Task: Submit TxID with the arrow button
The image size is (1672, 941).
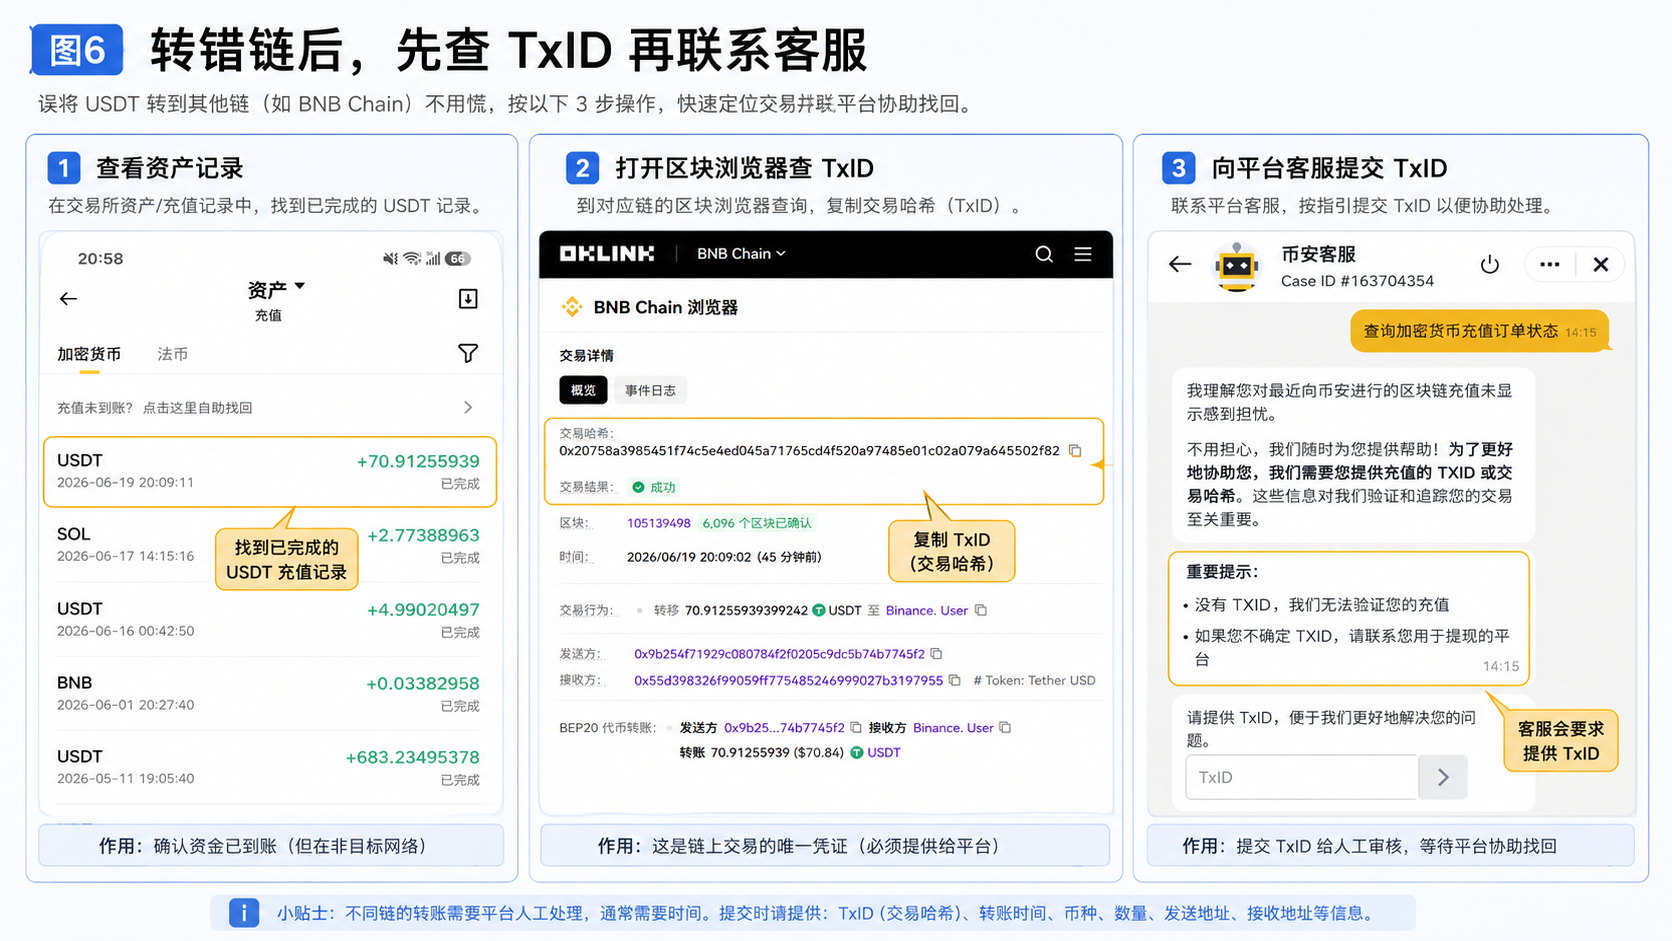Action: coord(1443,777)
